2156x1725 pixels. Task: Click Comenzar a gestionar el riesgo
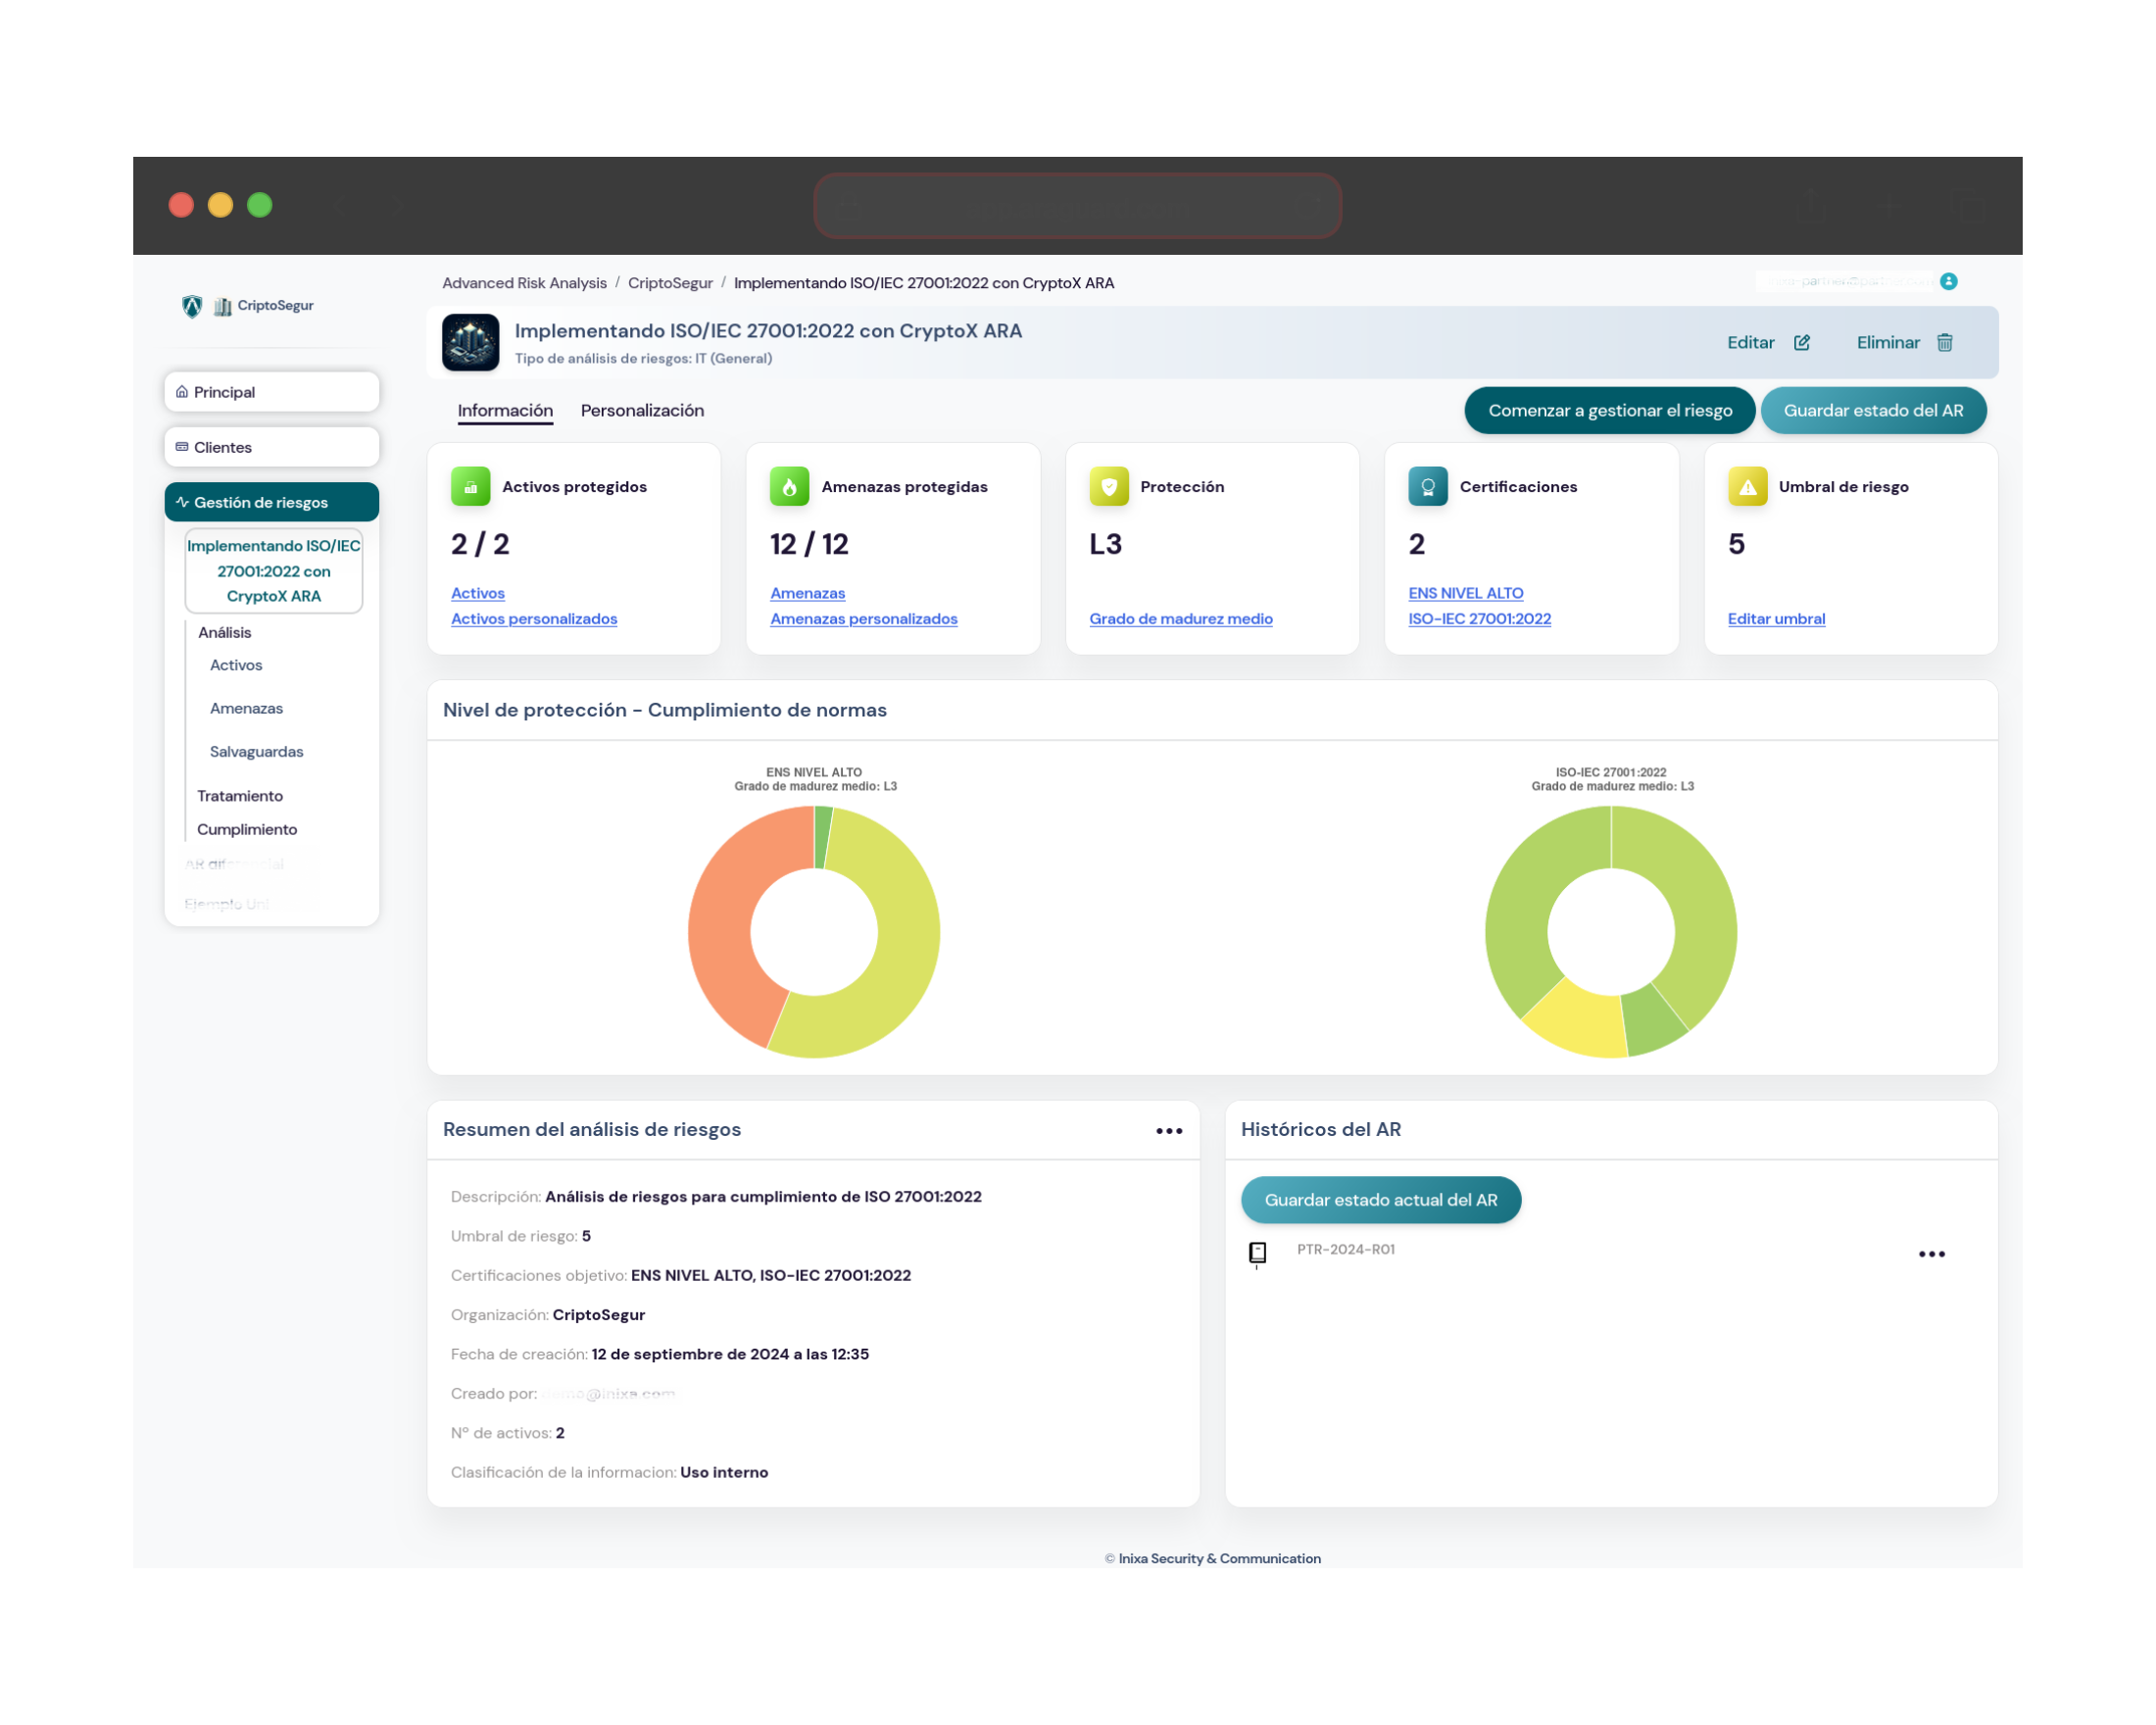[x=1609, y=410]
